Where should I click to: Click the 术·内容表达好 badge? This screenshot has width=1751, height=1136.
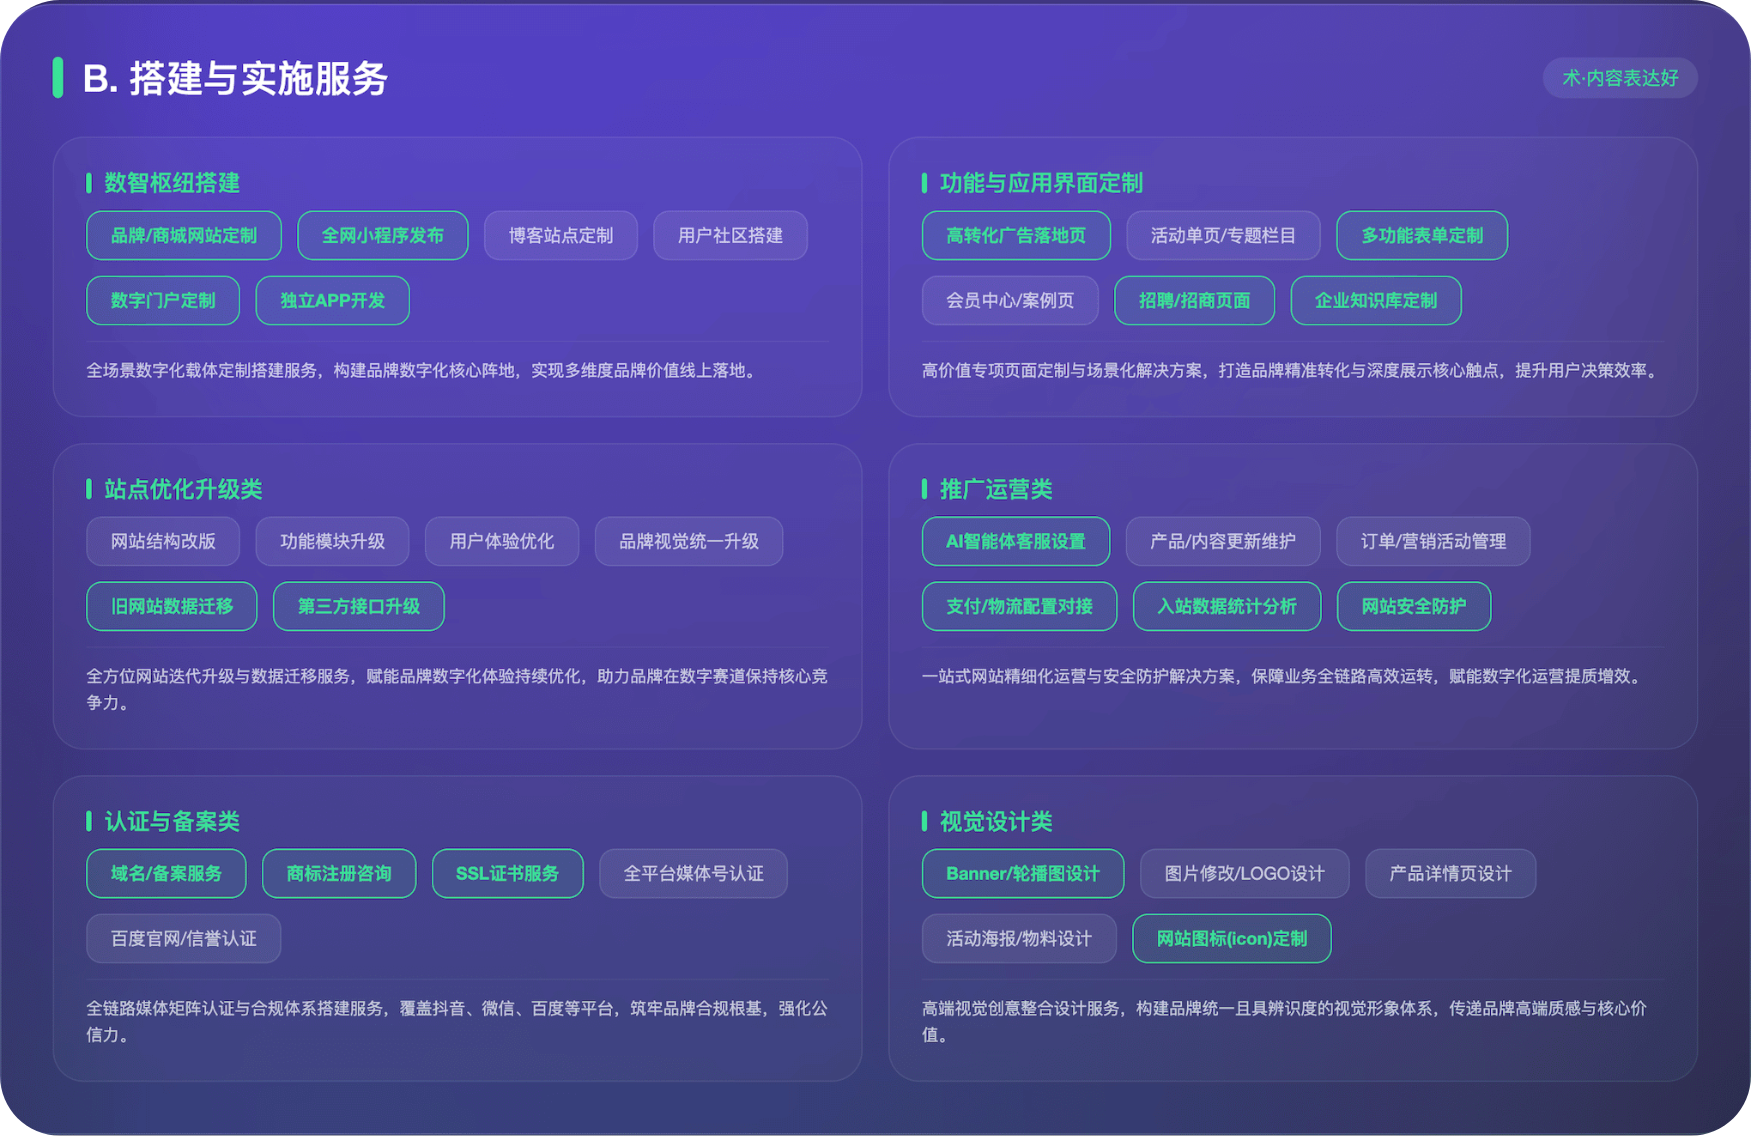[1619, 78]
